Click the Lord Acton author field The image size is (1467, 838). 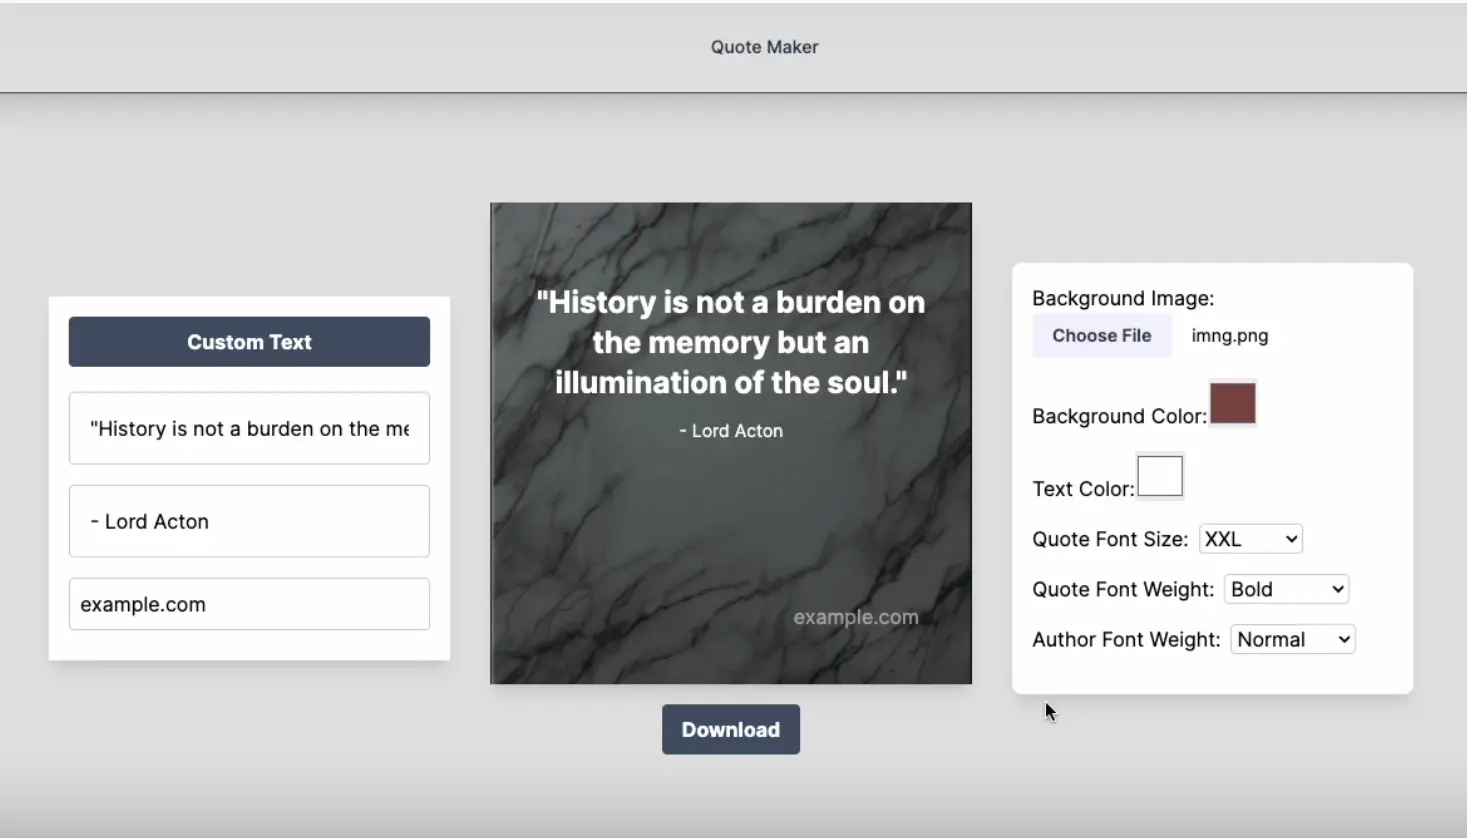248,521
